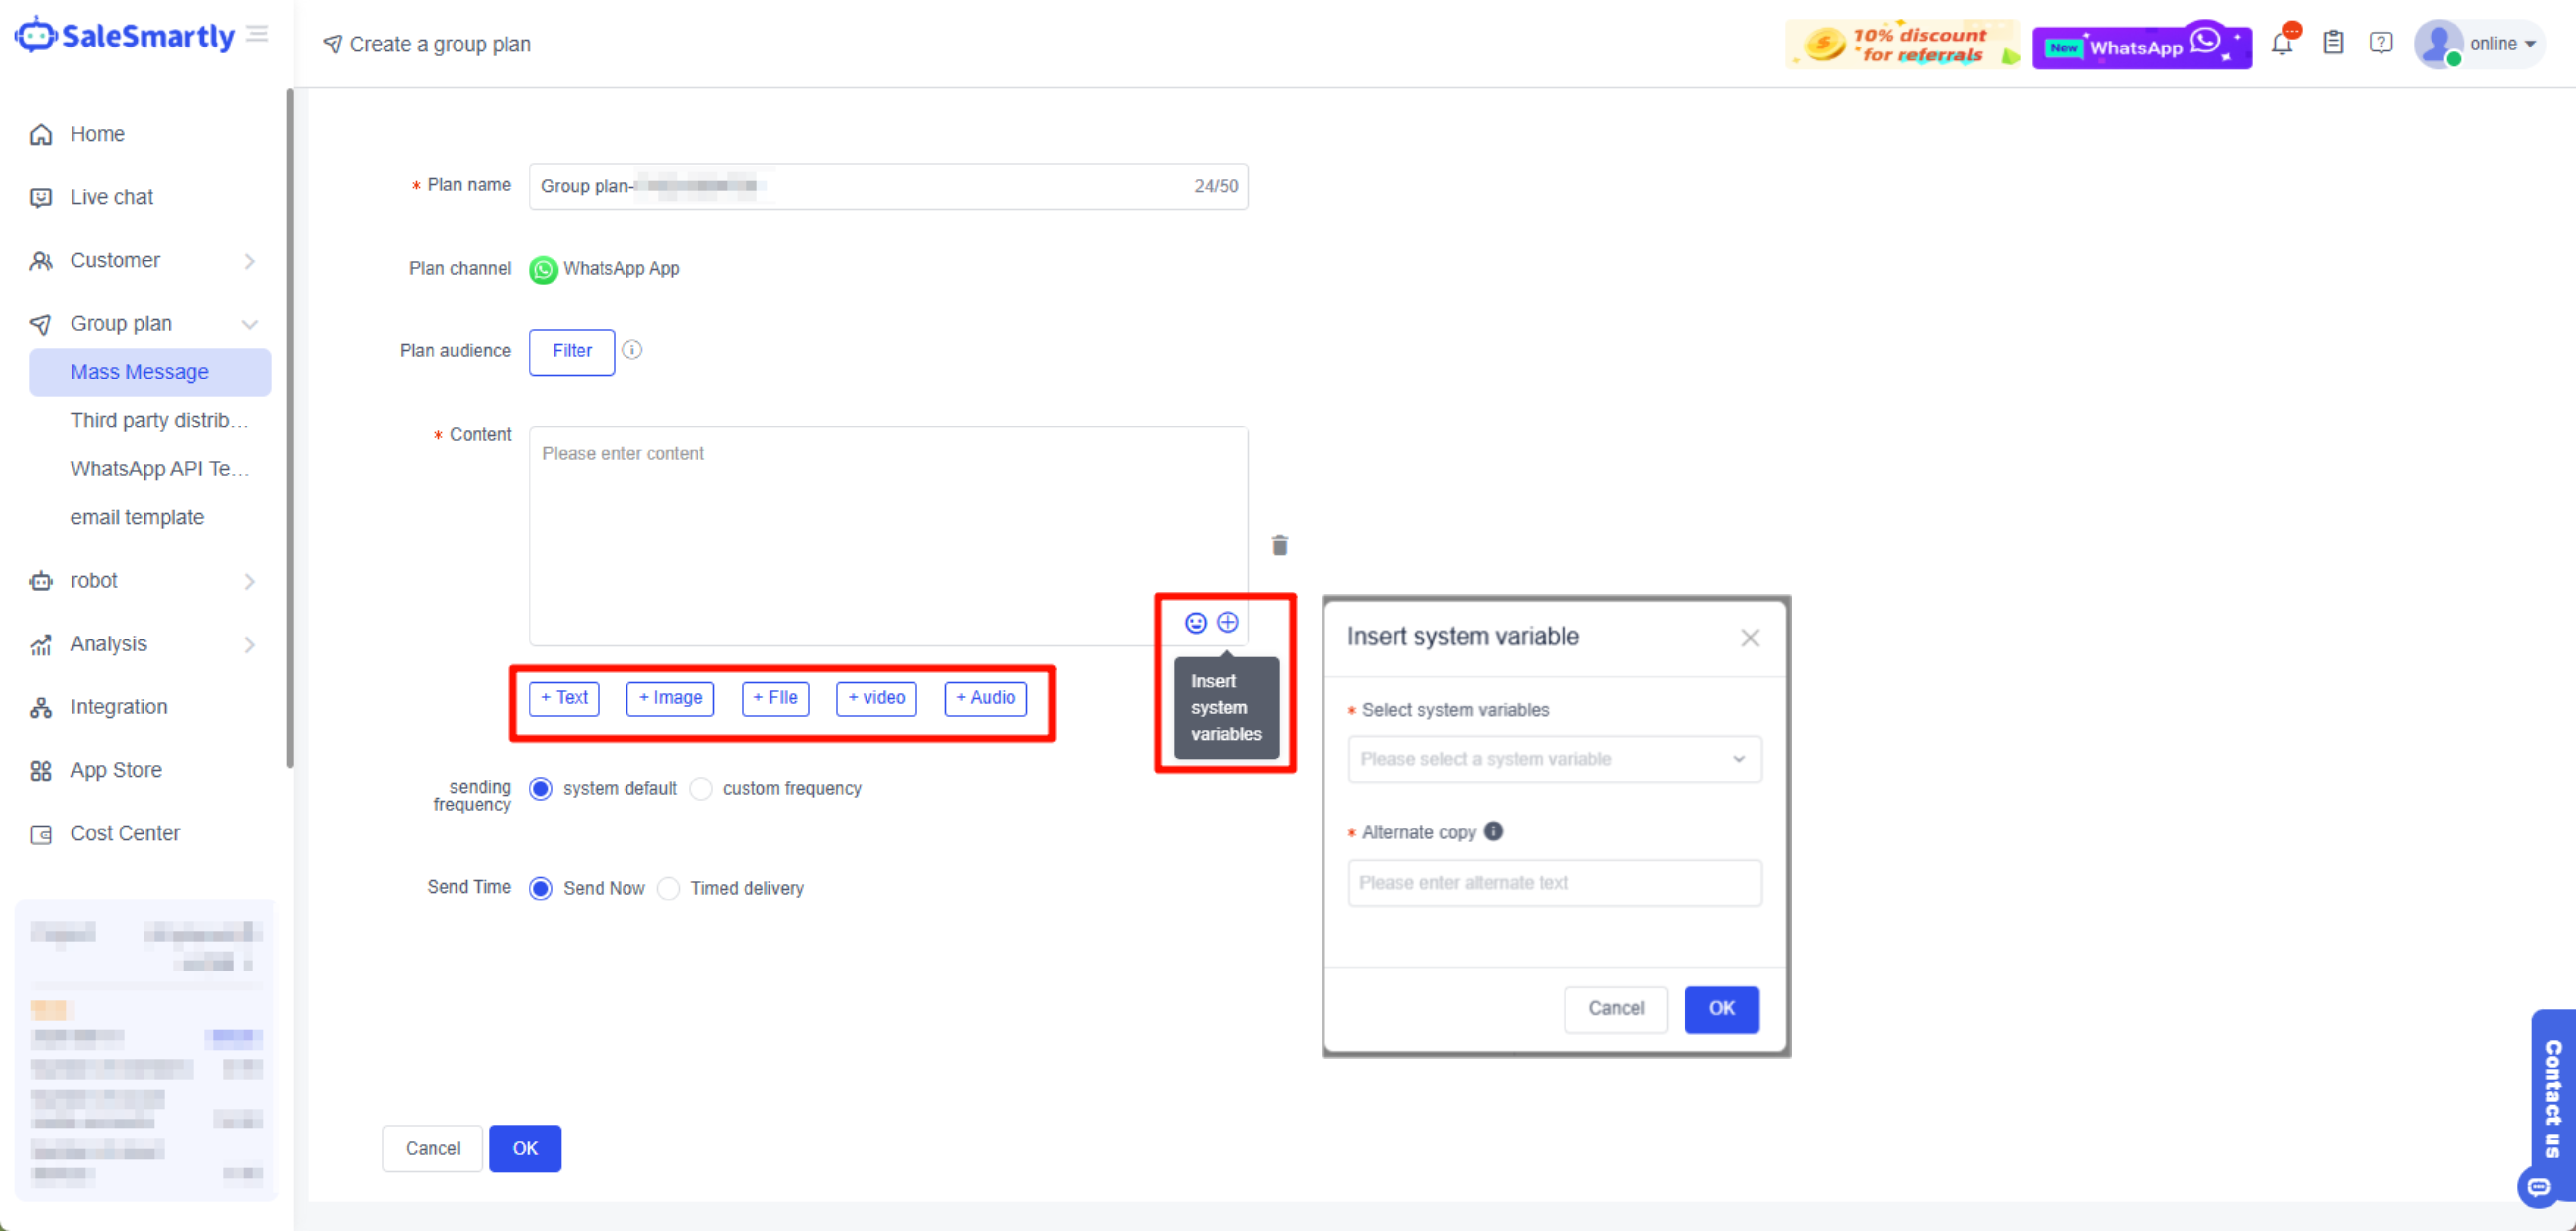This screenshot has width=2576, height=1231.
Task: Click the + Image content button
Action: (x=669, y=698)
